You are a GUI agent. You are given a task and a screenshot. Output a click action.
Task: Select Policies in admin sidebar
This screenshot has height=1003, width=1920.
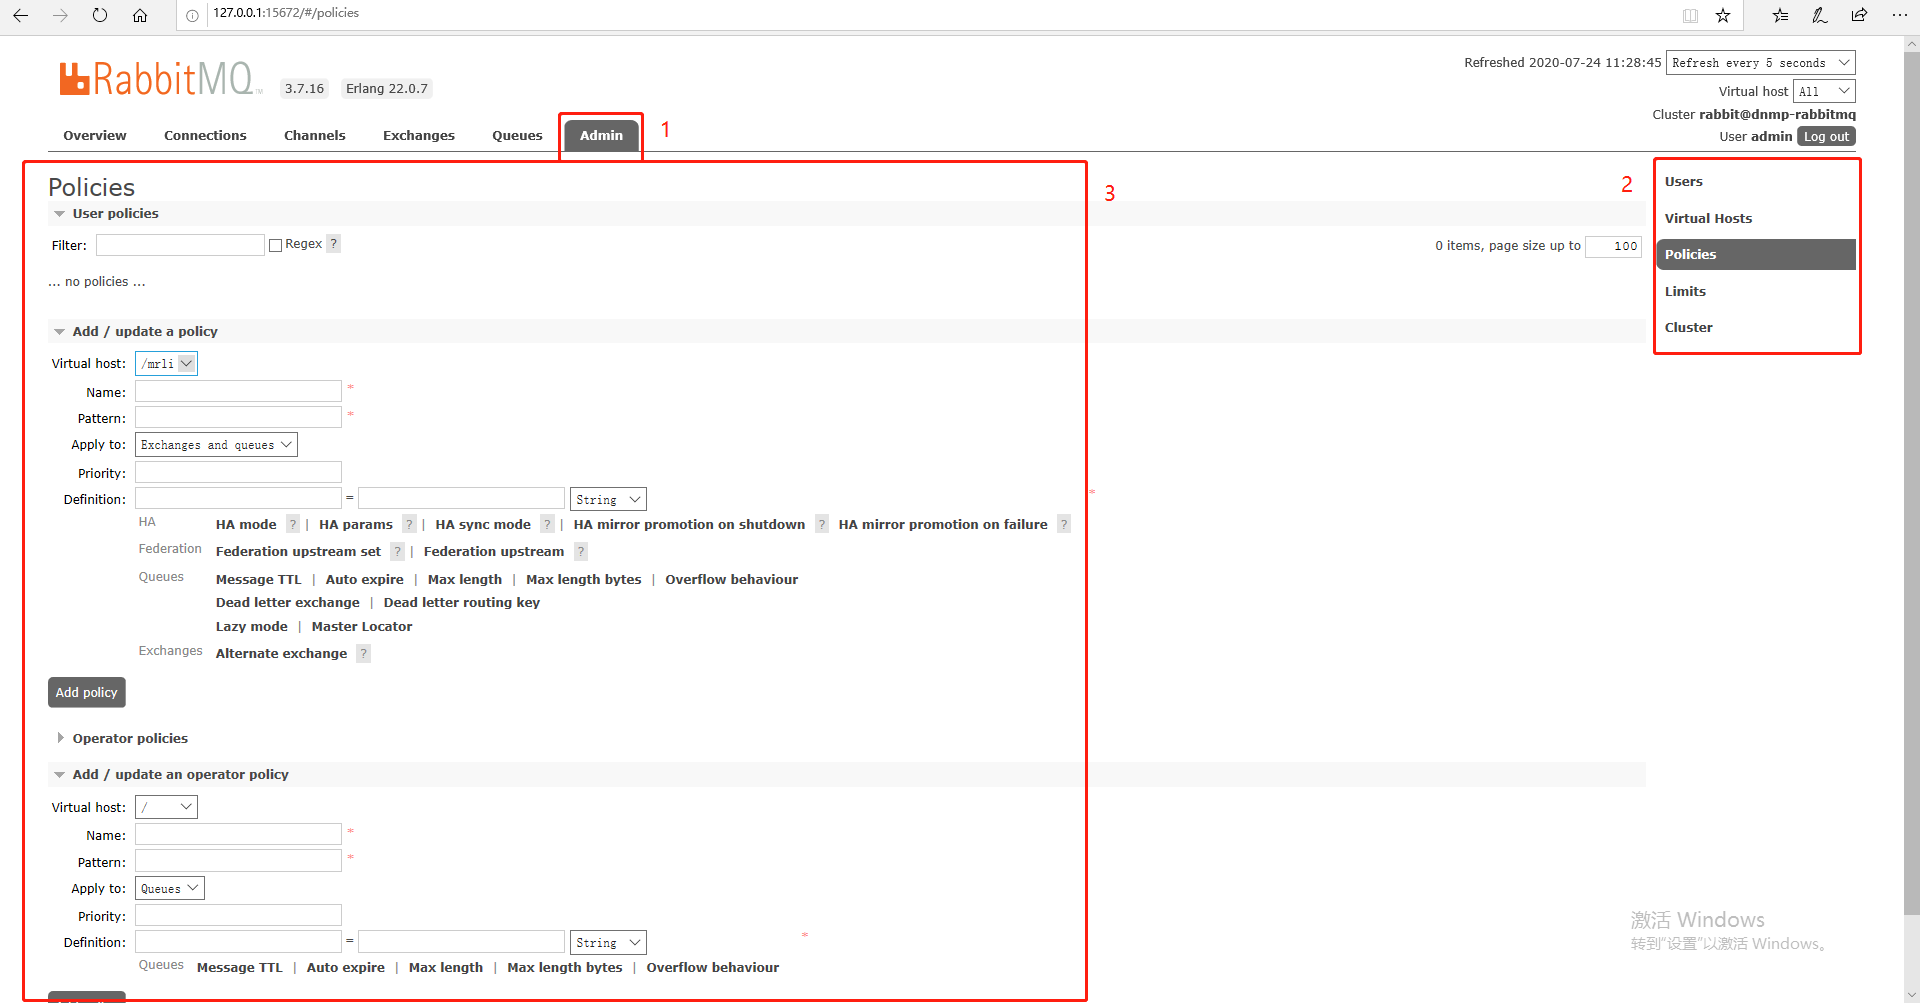click(1756, 254)
